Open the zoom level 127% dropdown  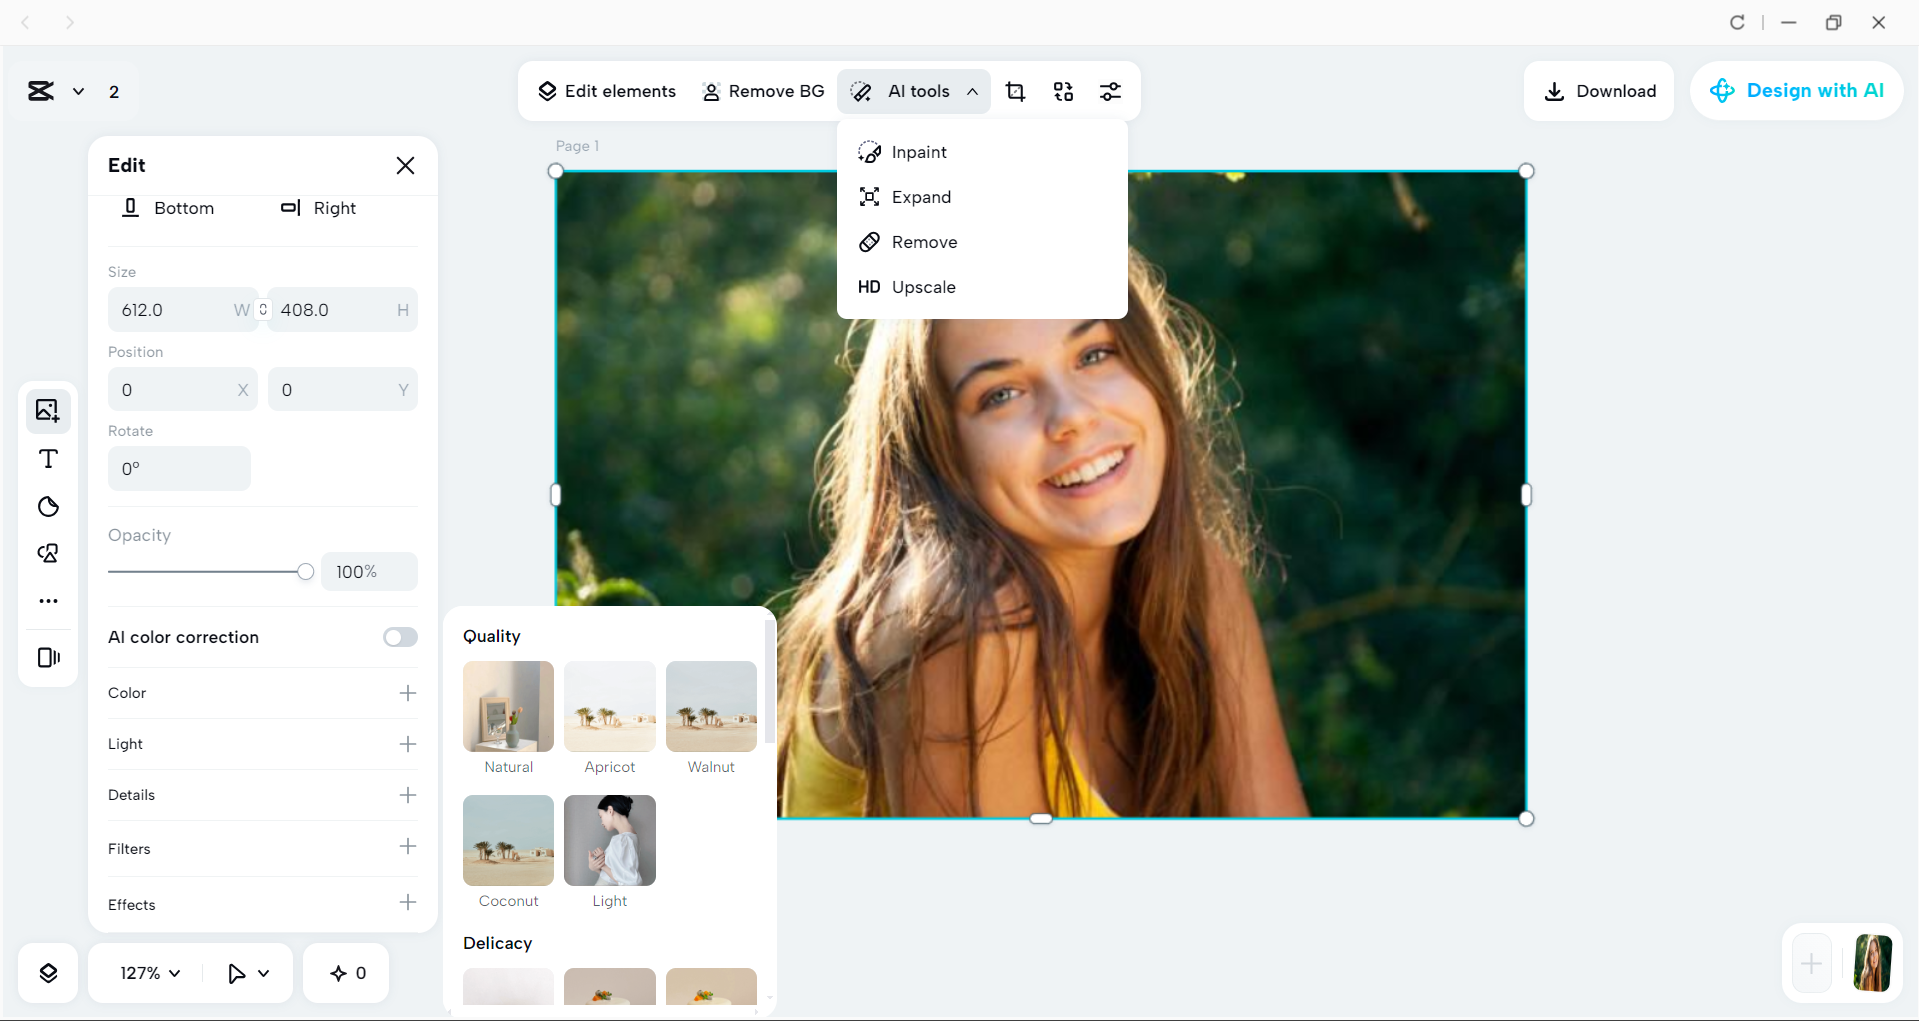click(150, 973)
